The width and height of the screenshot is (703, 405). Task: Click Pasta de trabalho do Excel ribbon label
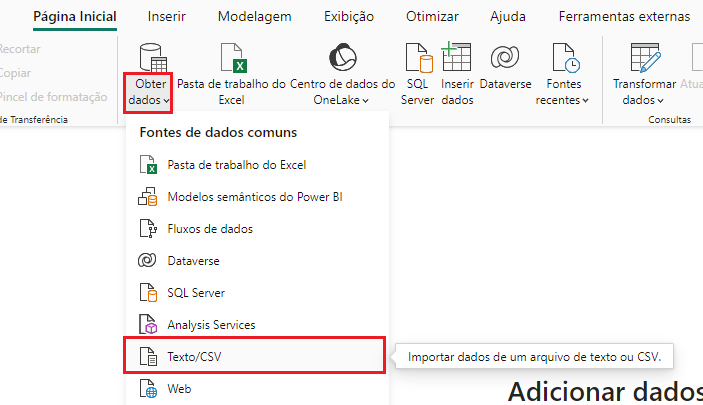(x=231, y=92)
